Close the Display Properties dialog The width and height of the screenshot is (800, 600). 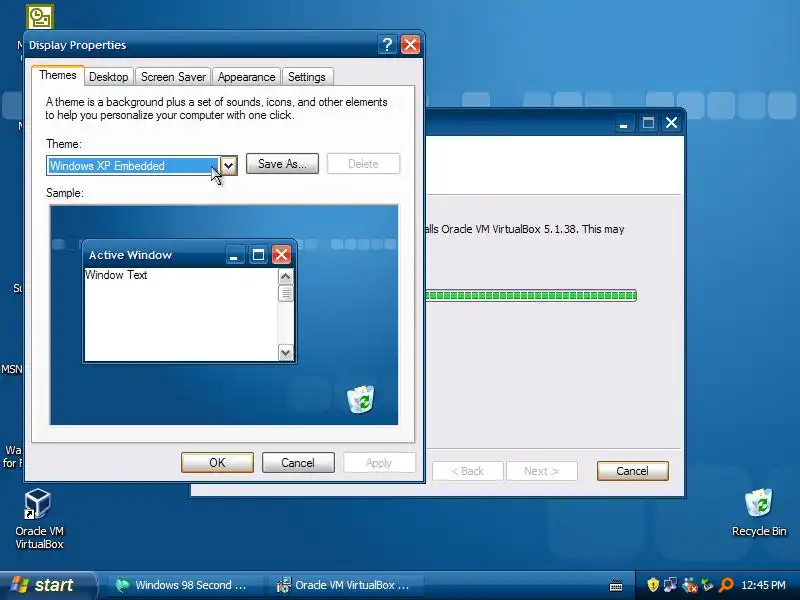(x=410, y=45)
